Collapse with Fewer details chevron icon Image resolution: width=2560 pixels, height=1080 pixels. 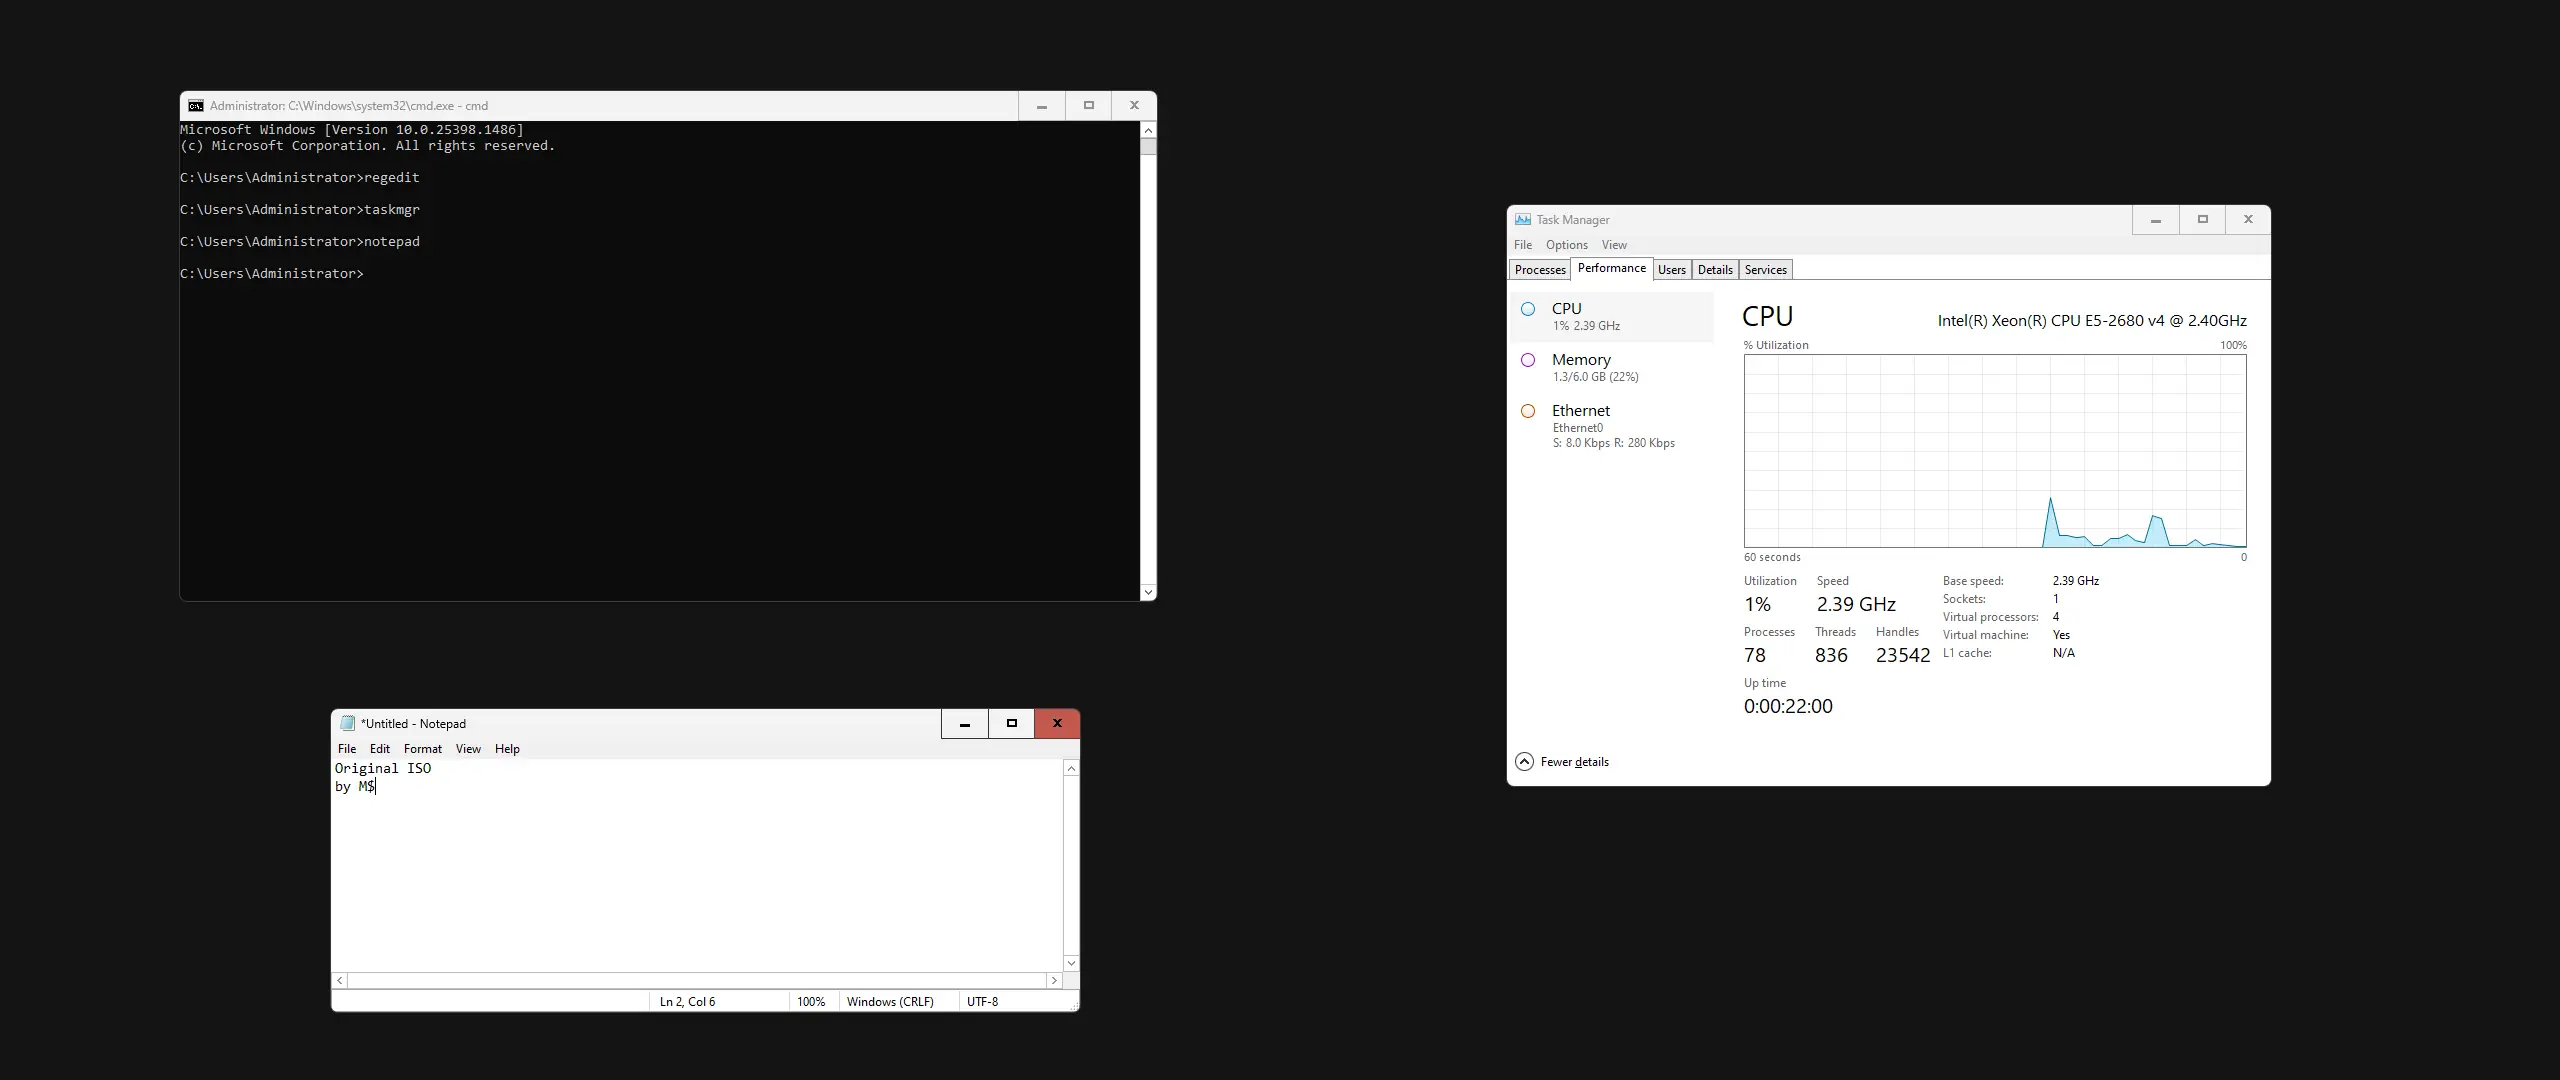click(1524, 762)
